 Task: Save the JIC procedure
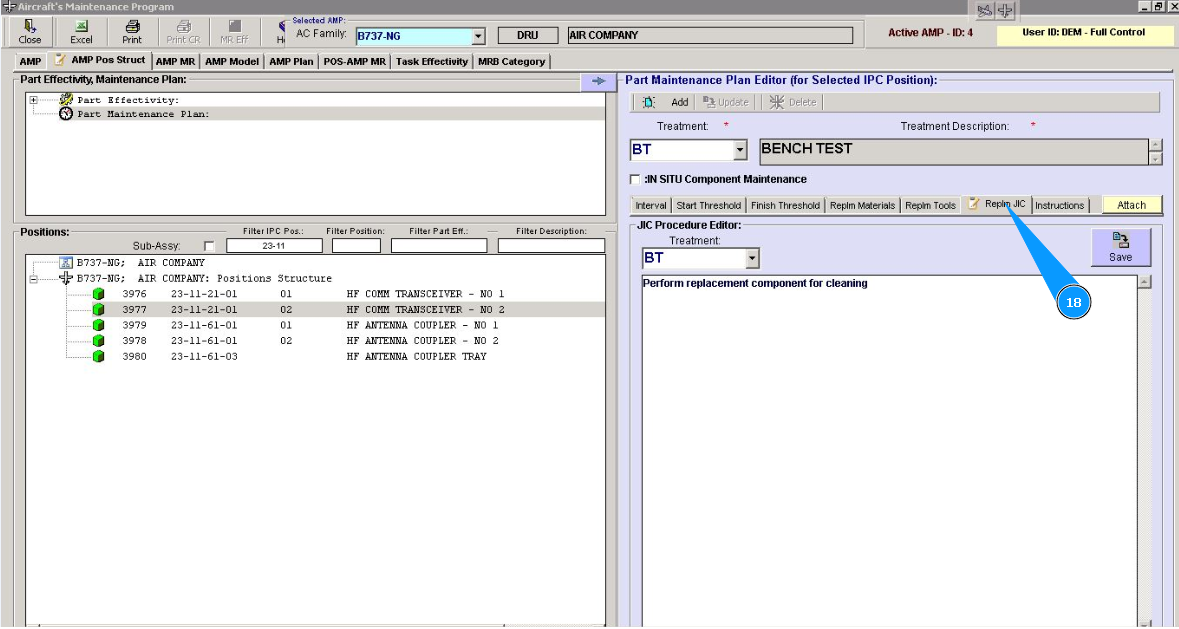point(1120,247)
